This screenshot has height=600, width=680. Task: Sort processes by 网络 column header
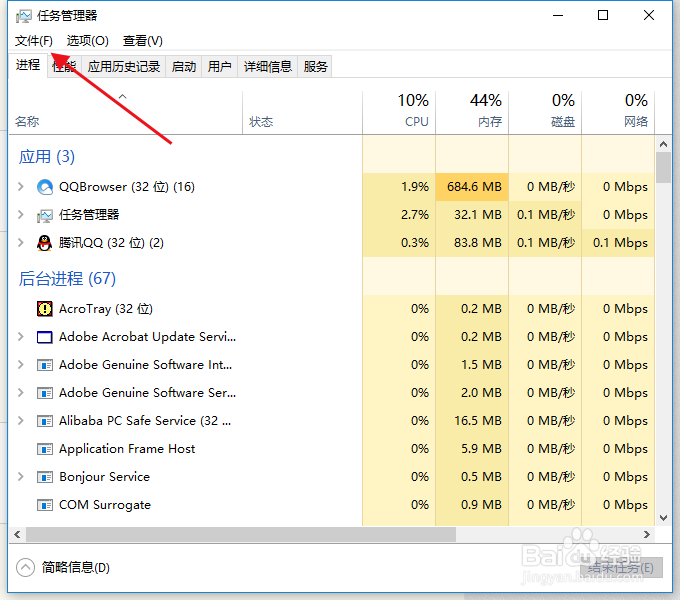point(618,112)
